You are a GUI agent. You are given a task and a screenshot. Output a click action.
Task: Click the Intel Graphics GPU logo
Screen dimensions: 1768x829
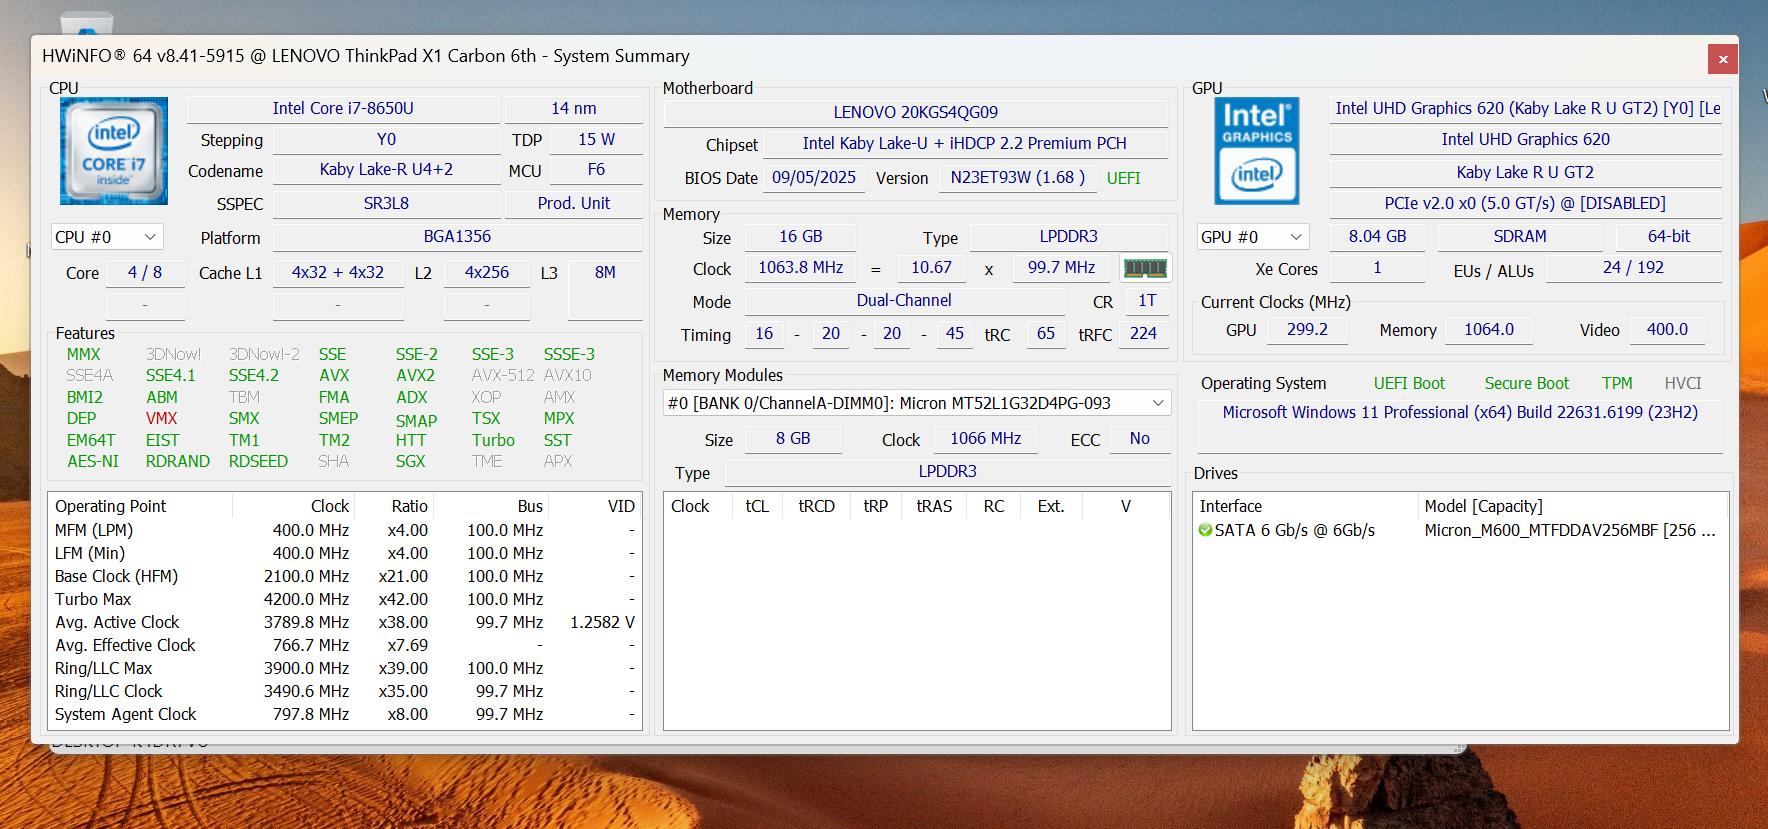[1257, 151]
